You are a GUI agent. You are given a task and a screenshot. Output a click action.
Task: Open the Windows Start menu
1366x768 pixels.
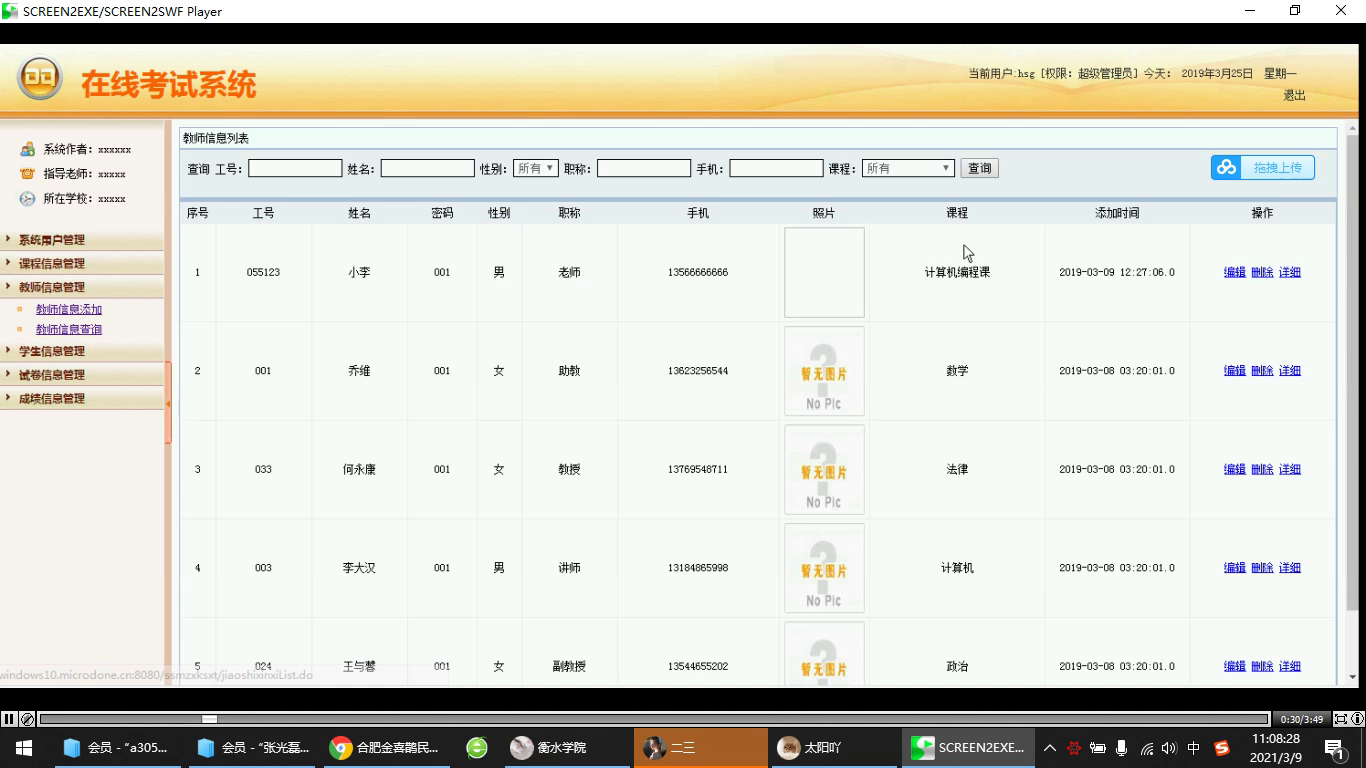point(23,748)
